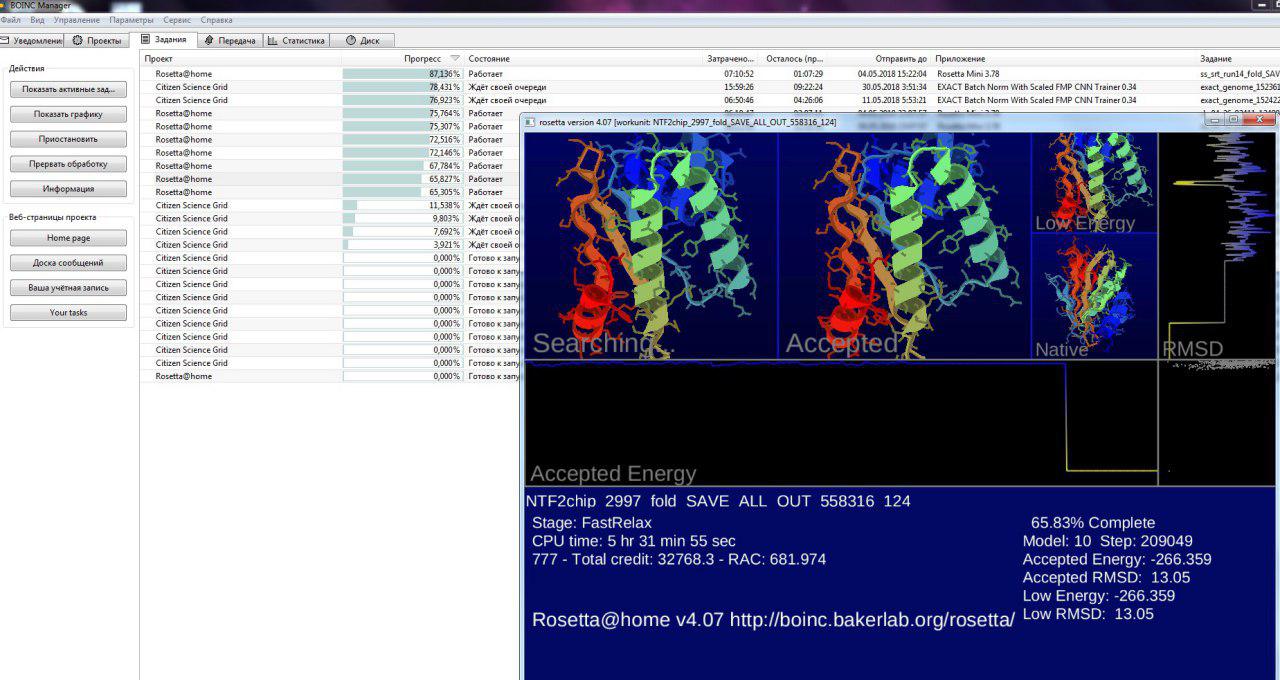Click remaining time 04:26:06
Viewport: 1280px width, 680px height.
point(808,100)
